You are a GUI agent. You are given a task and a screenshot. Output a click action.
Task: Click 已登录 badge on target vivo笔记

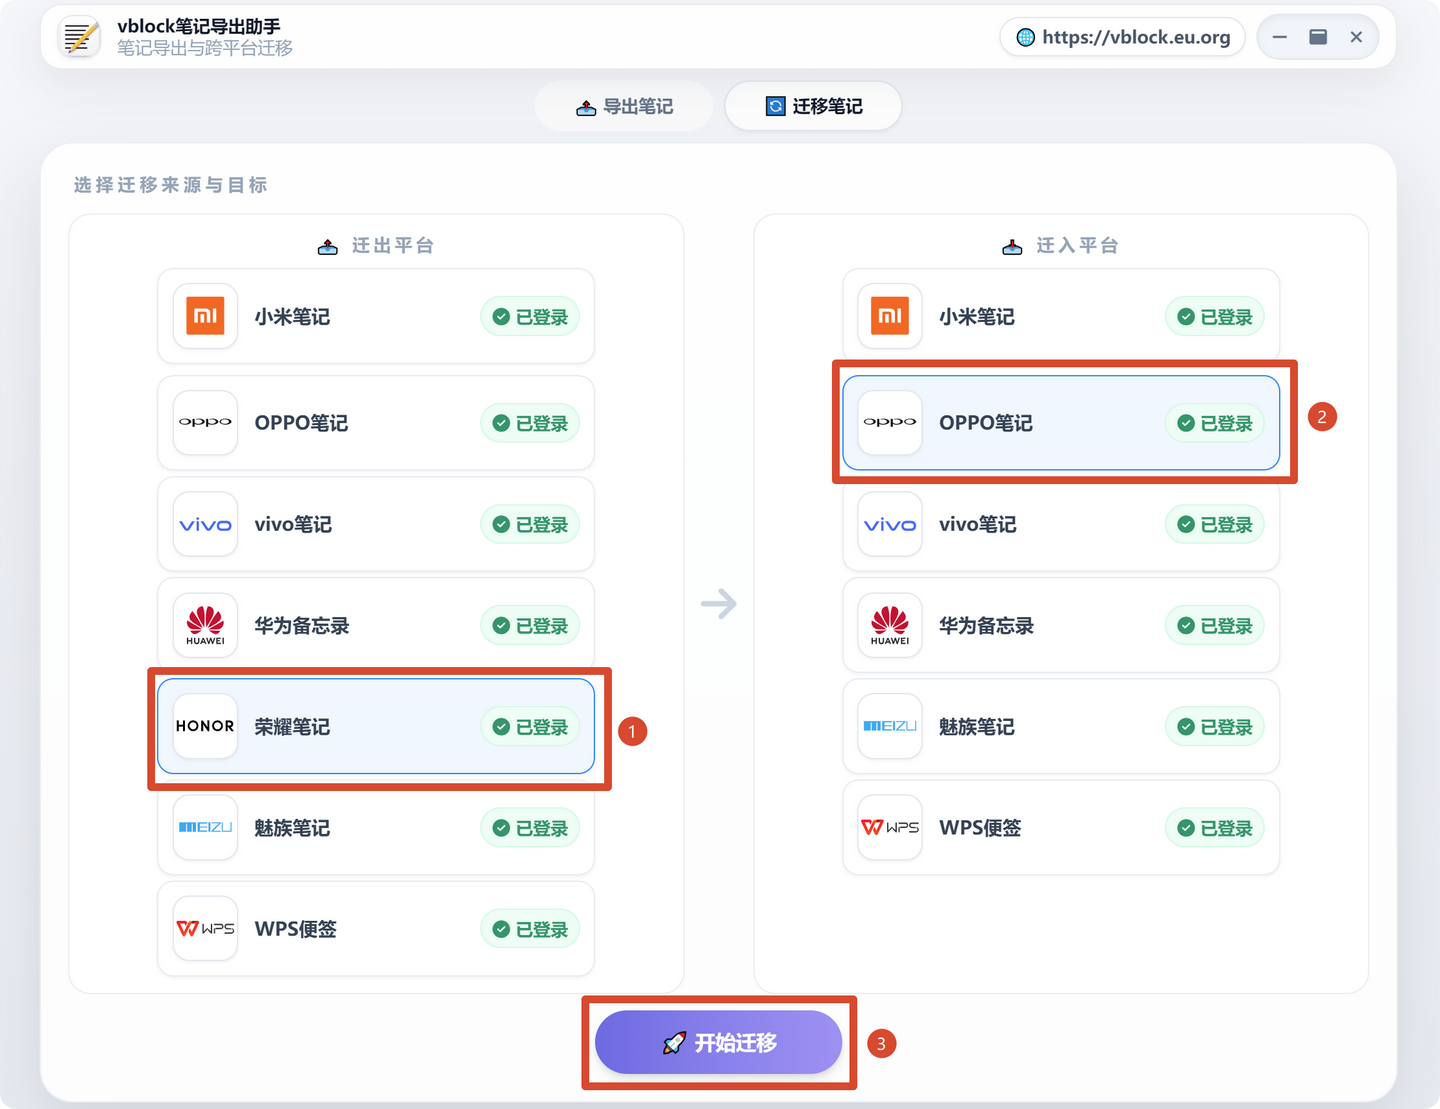click(1215, 525)
